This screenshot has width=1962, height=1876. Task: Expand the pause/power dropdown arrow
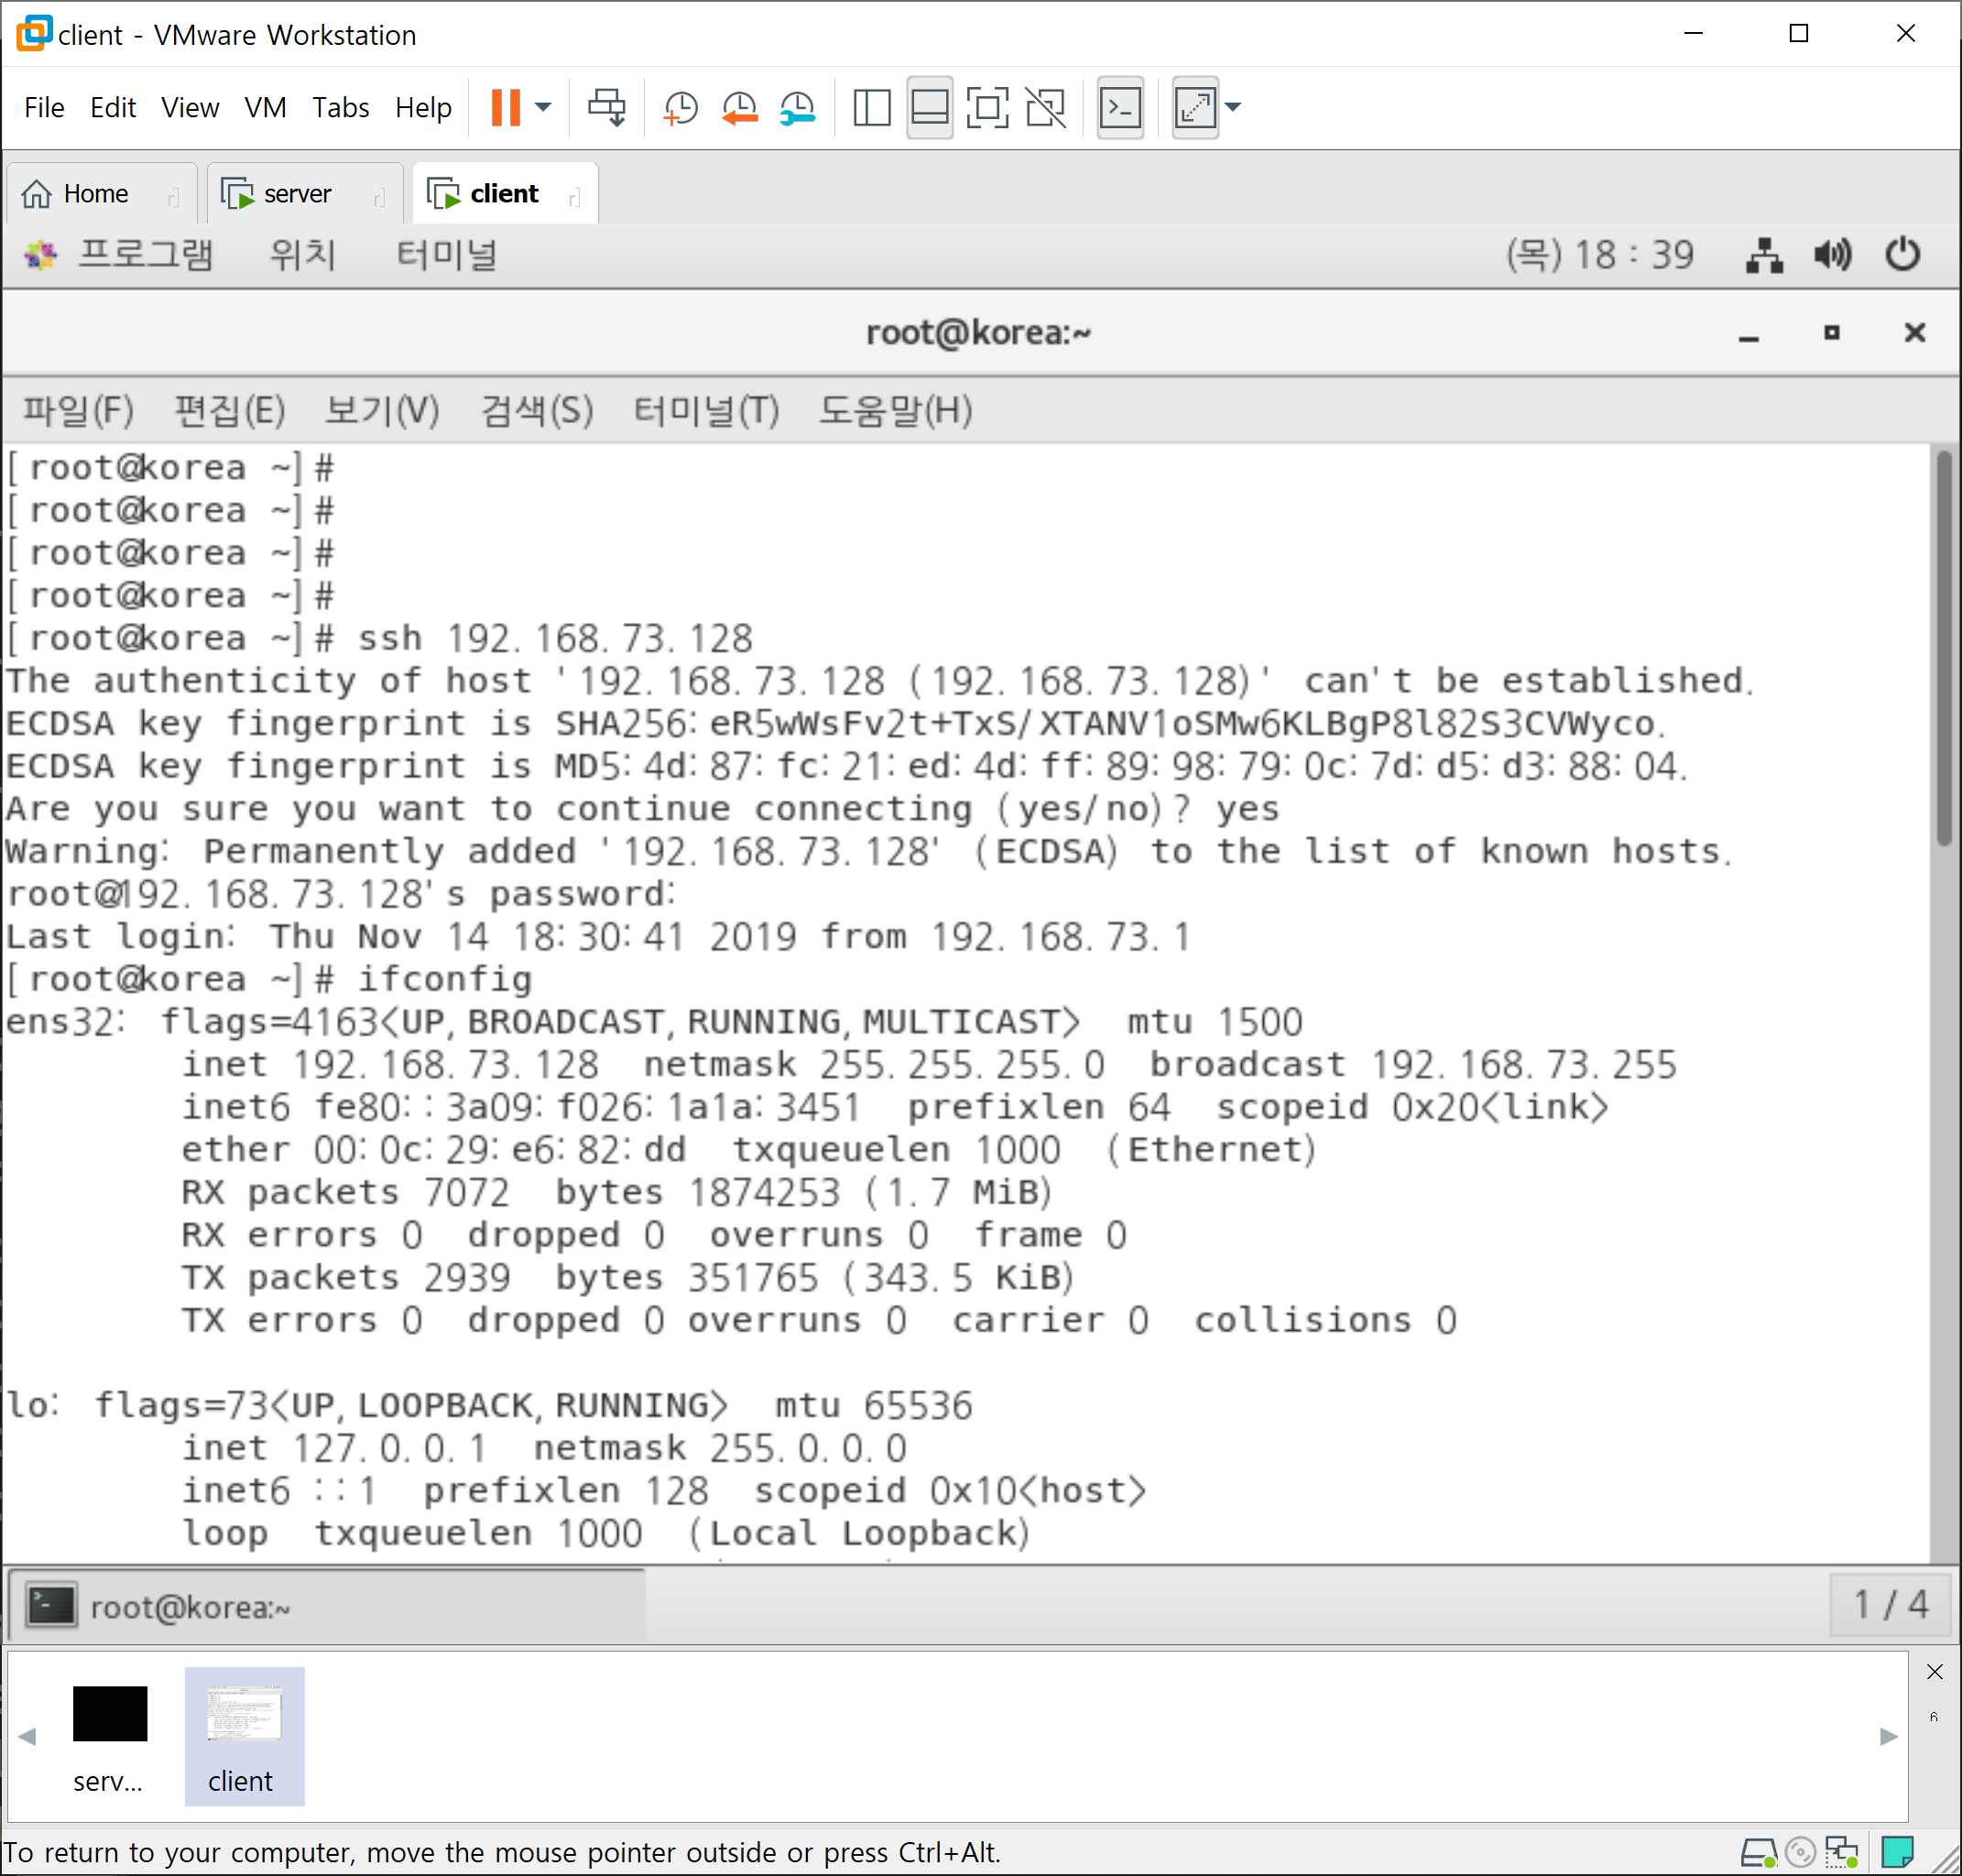(543, 107)
